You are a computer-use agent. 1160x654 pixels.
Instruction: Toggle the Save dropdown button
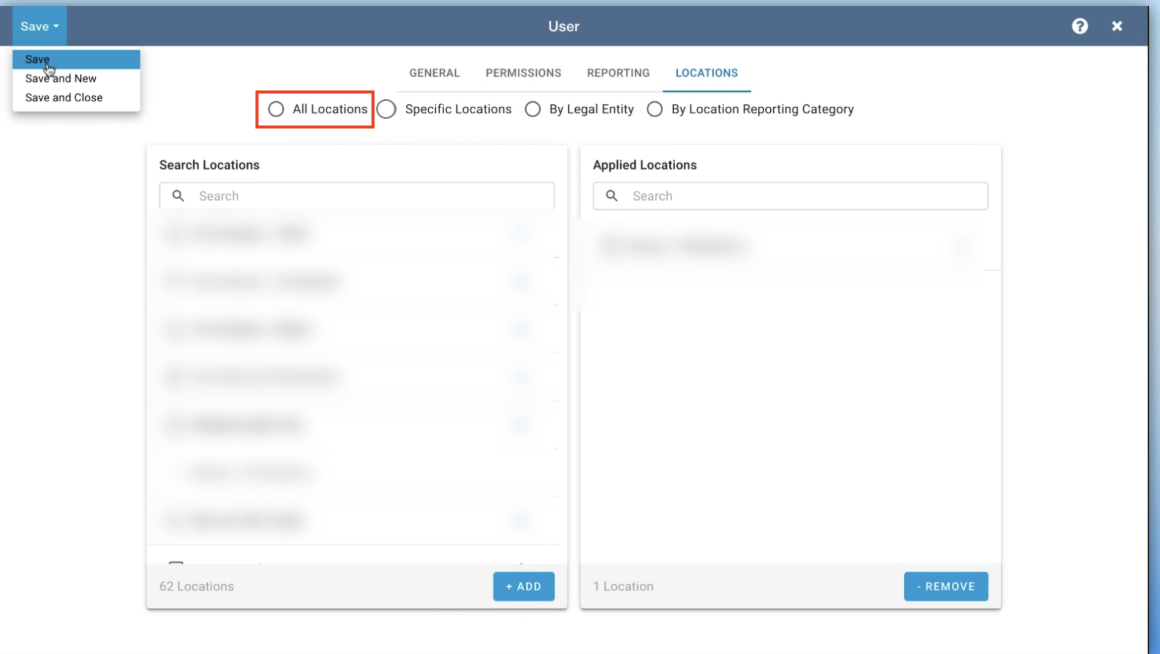point(40,26)
